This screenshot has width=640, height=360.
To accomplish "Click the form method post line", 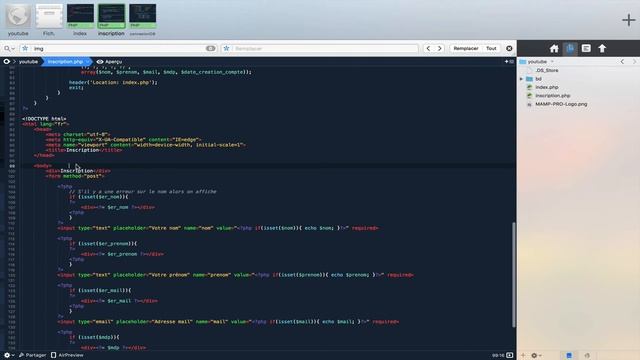I will coord(75,176).
